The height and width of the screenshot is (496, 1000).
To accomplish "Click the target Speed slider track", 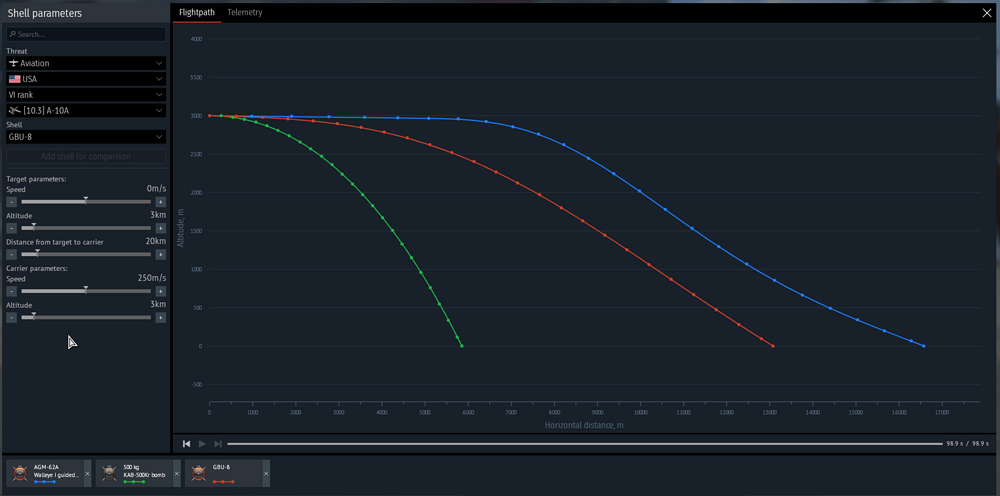I will 86,202.
